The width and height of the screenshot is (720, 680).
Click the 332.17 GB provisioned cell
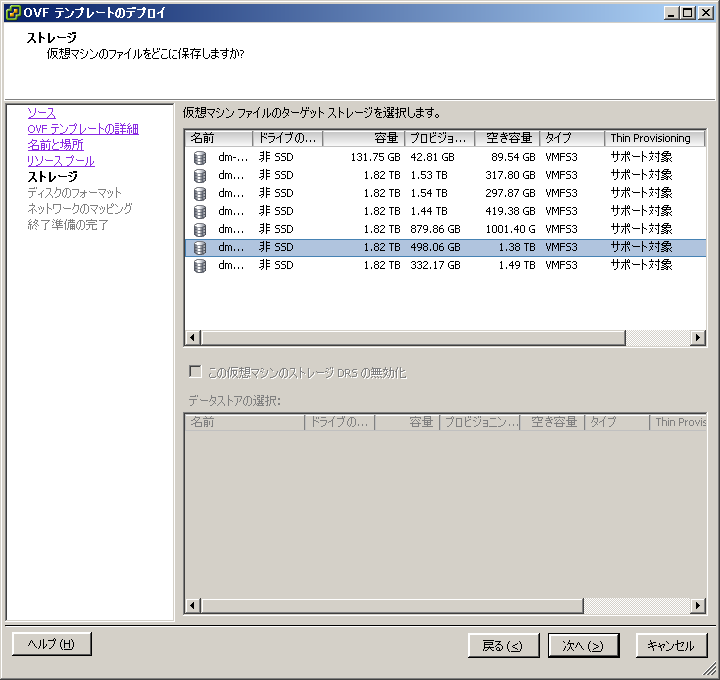coord(435,265)
